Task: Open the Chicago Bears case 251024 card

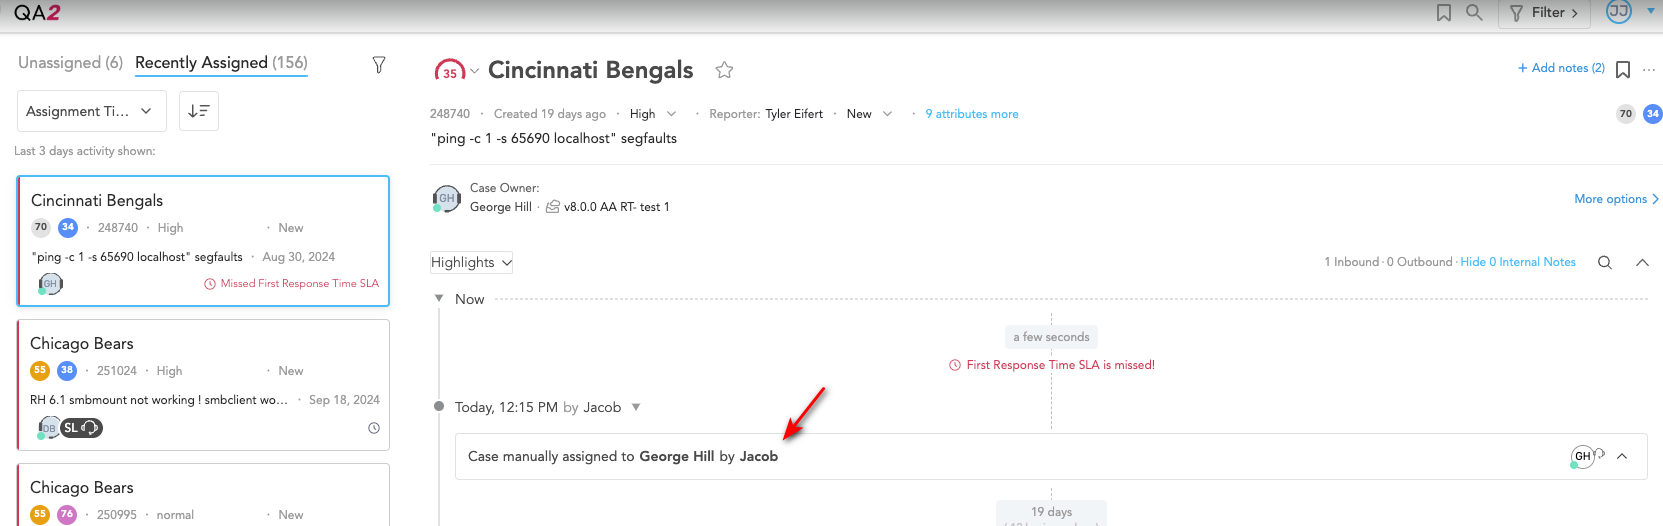Action: pos(203,384)
